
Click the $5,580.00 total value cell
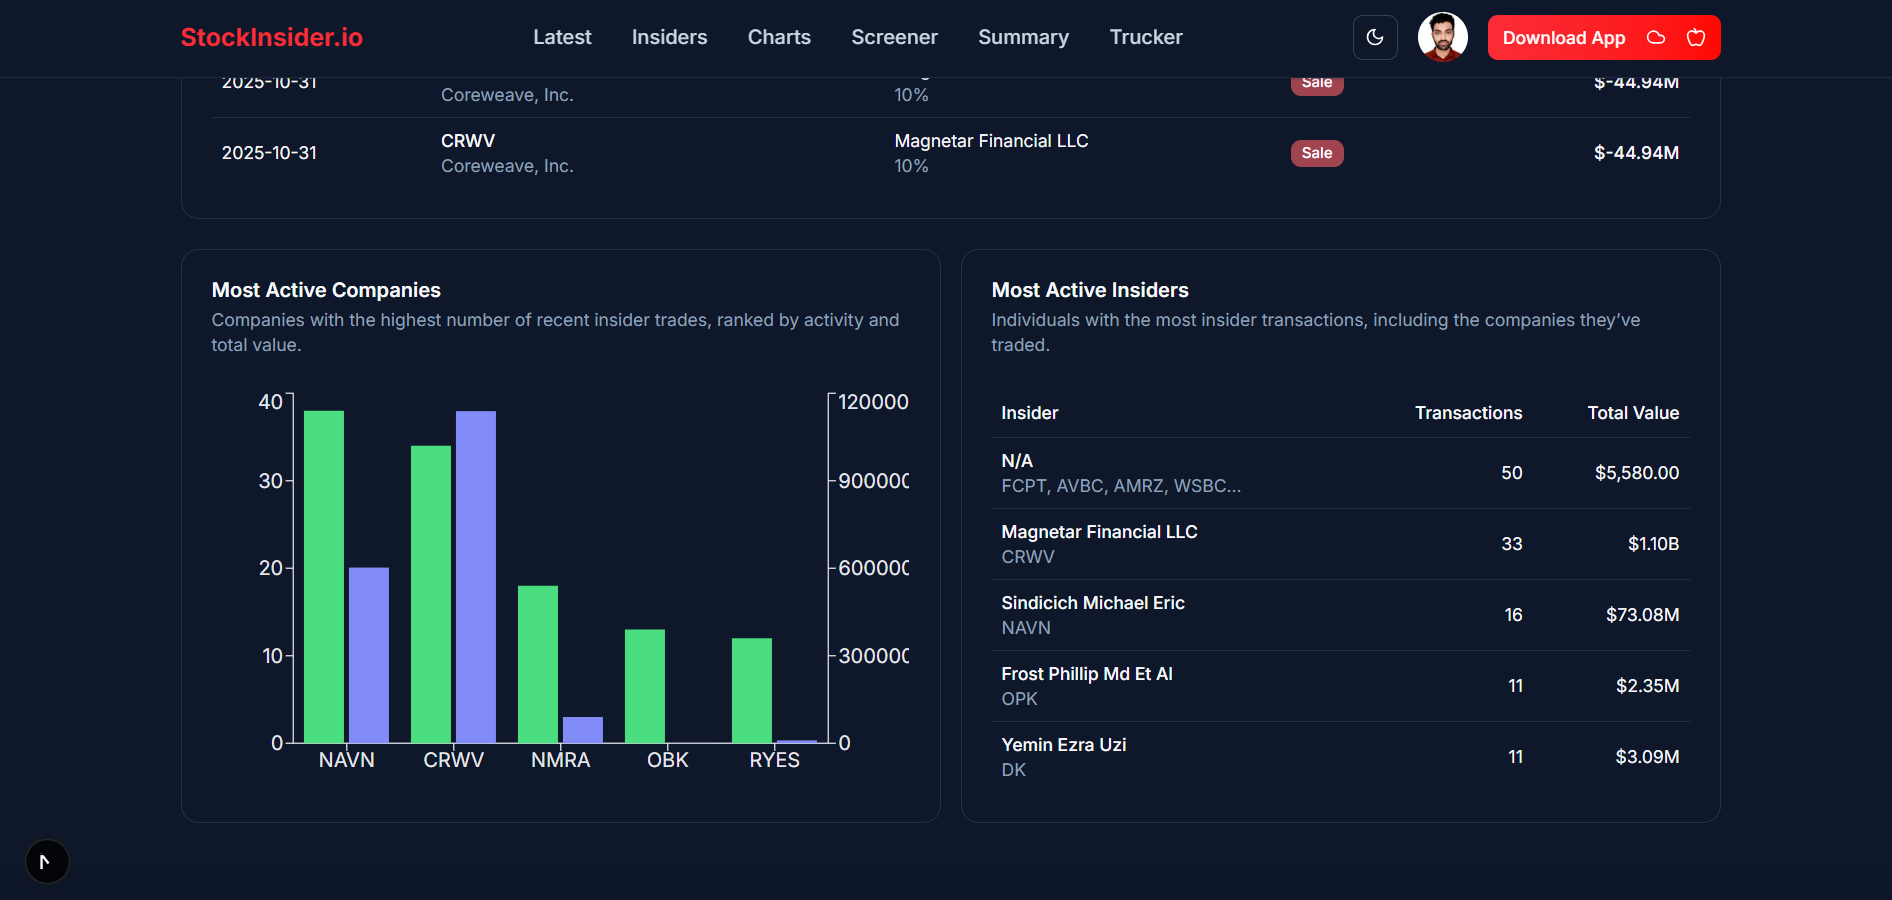click(1637, 473)
